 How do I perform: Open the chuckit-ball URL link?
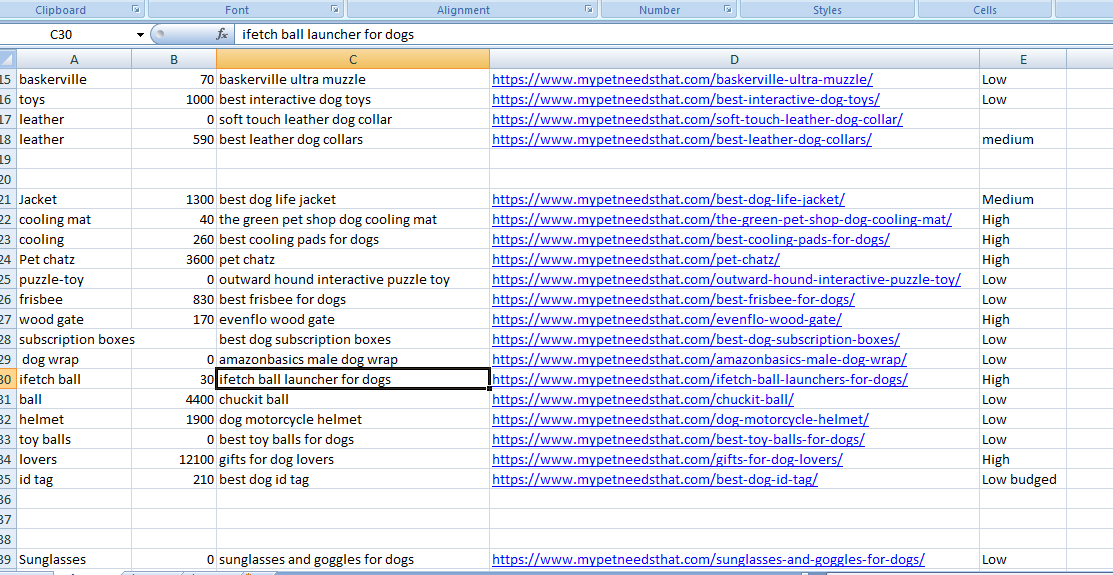point(642,400)
